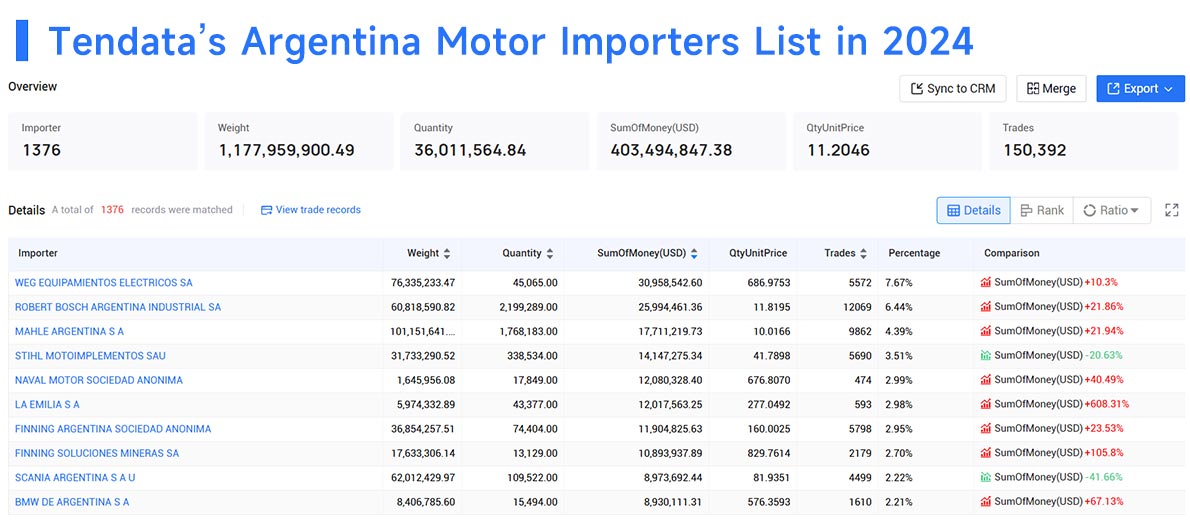
Task: Open the Export dropdown button
Action: pyautogui.click(x=1140, y=89)
